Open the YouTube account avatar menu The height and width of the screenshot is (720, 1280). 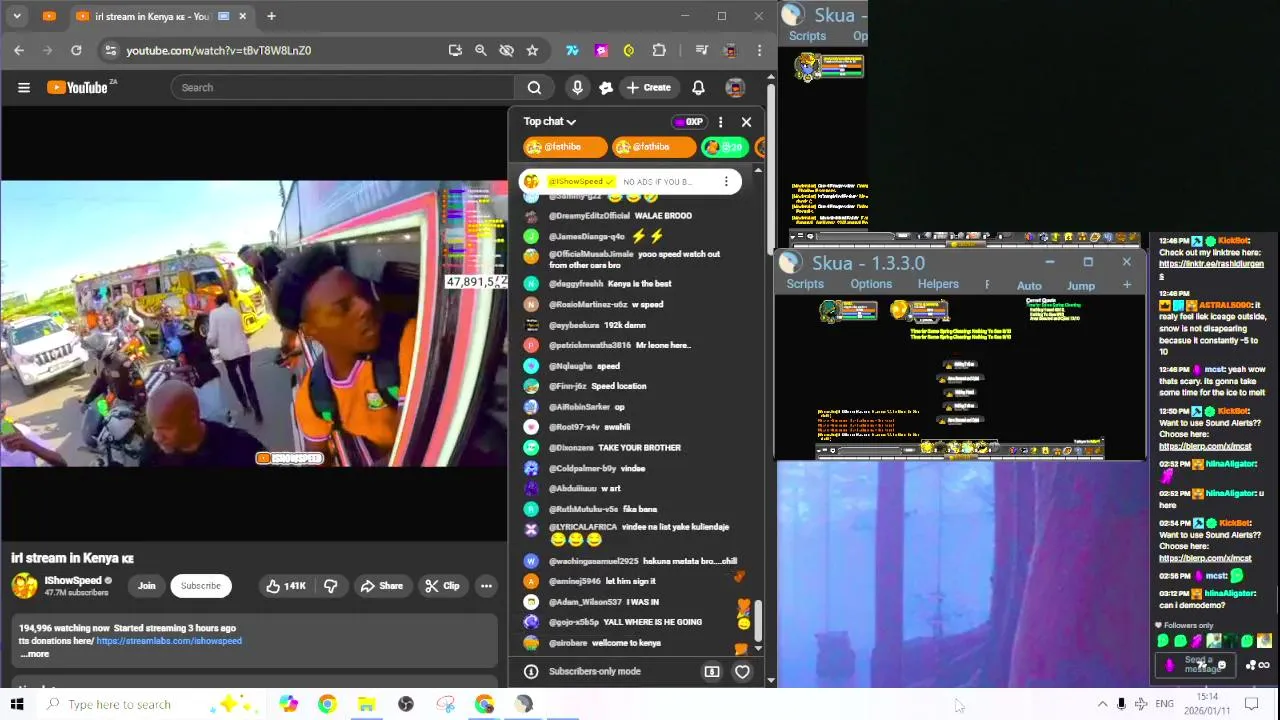tap(735, 88)
